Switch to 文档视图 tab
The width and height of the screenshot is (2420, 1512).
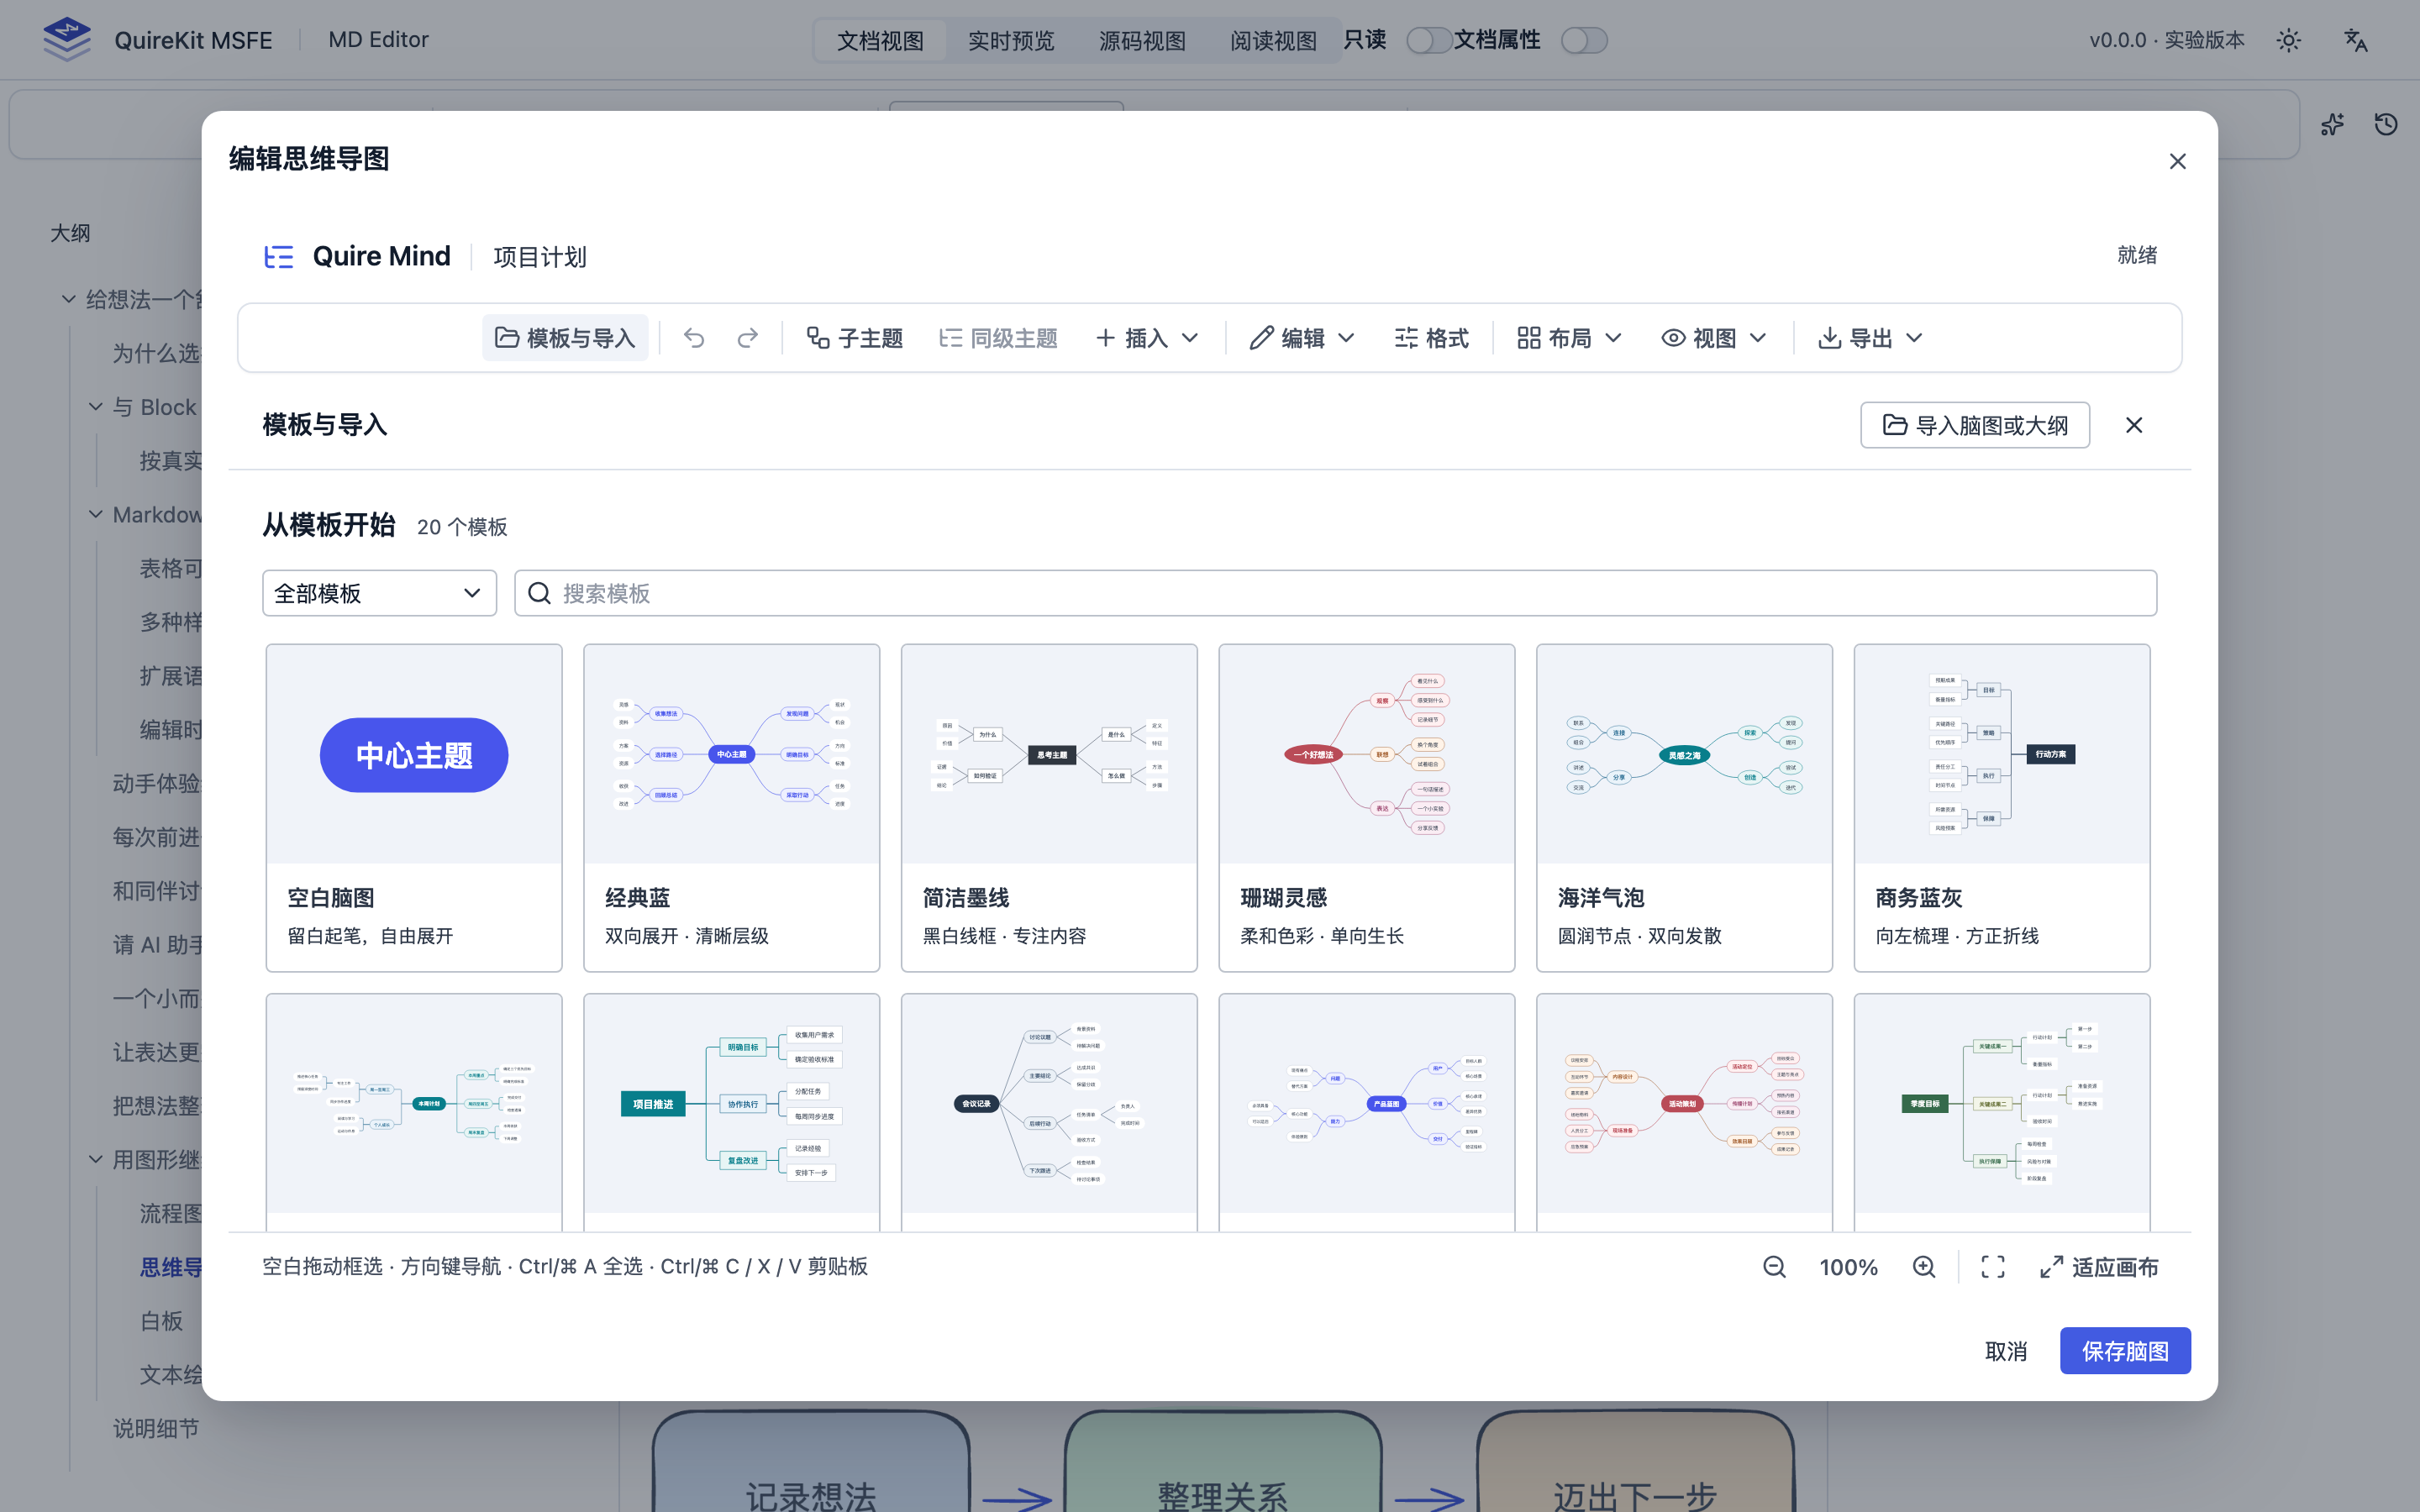(x=880, y=40)
